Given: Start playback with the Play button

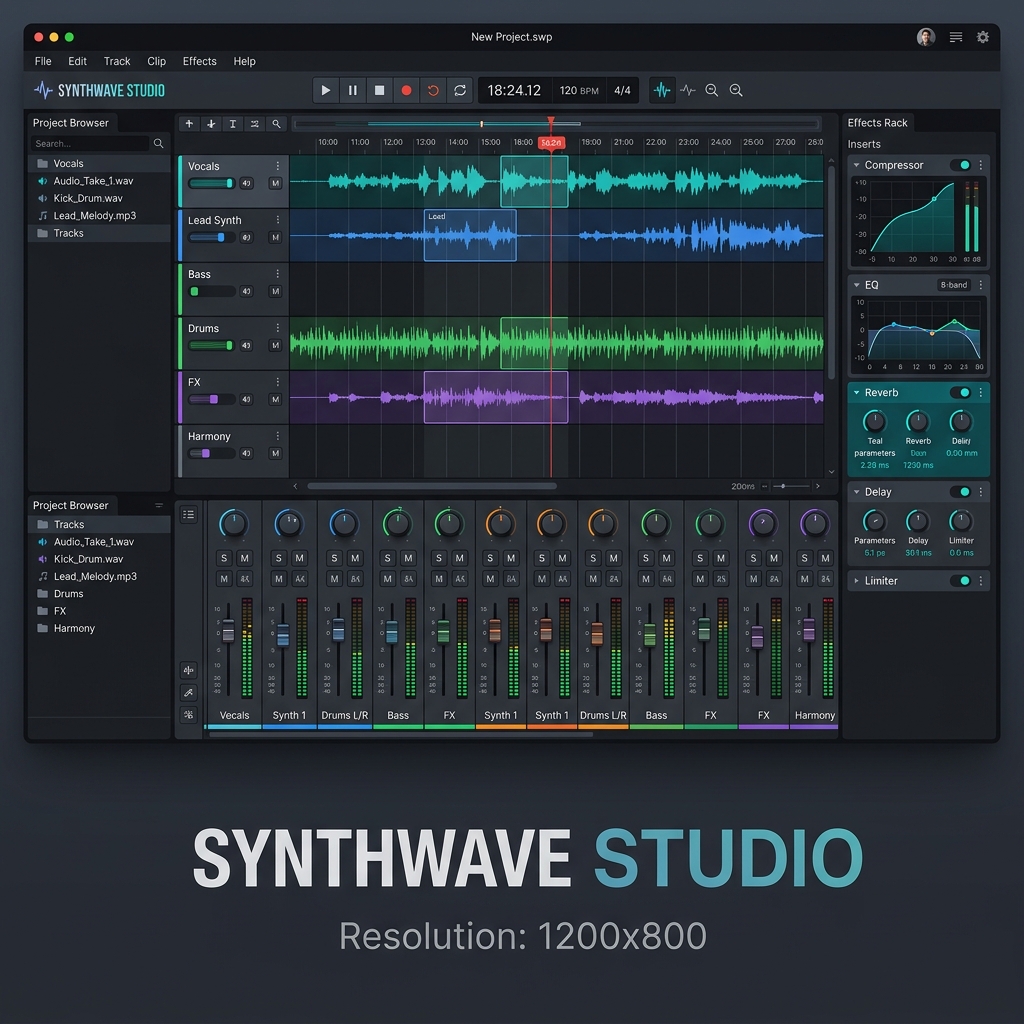Looking at the screenshot, I should click(325, 90).
